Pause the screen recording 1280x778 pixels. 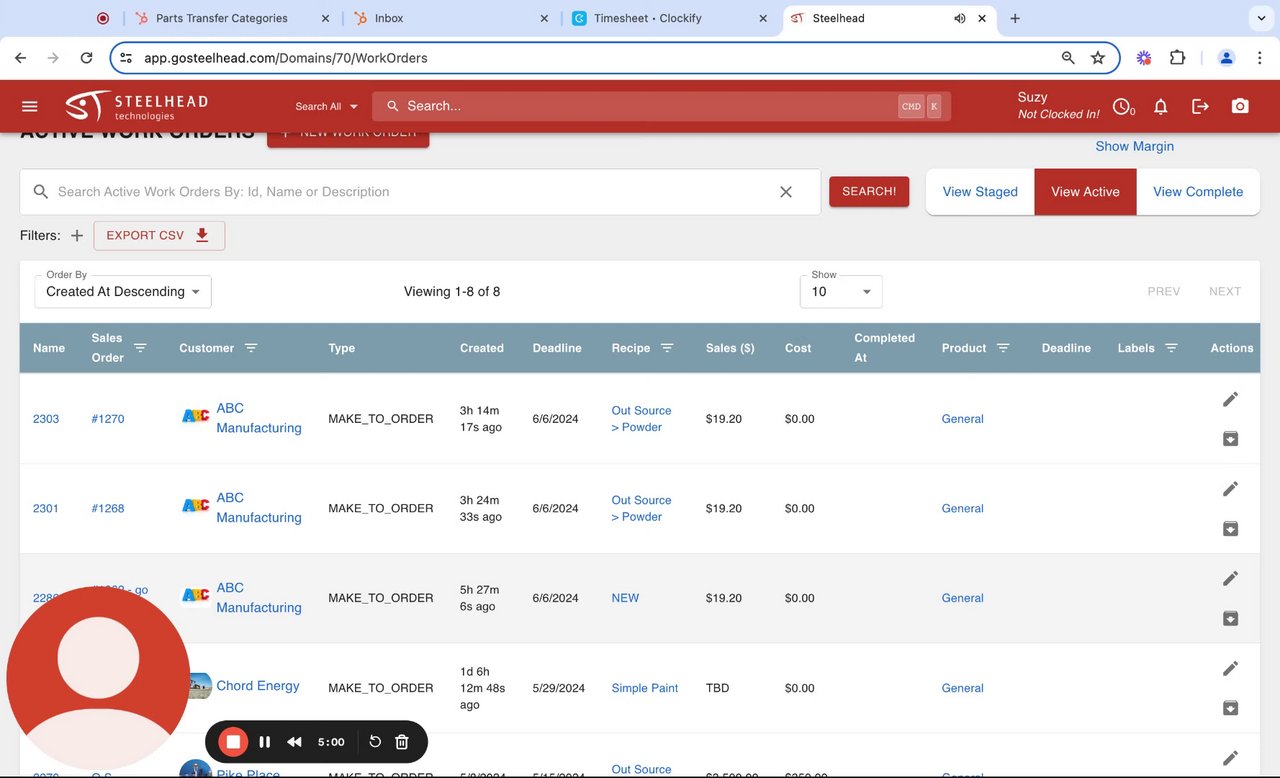click(x=265, y=742)
